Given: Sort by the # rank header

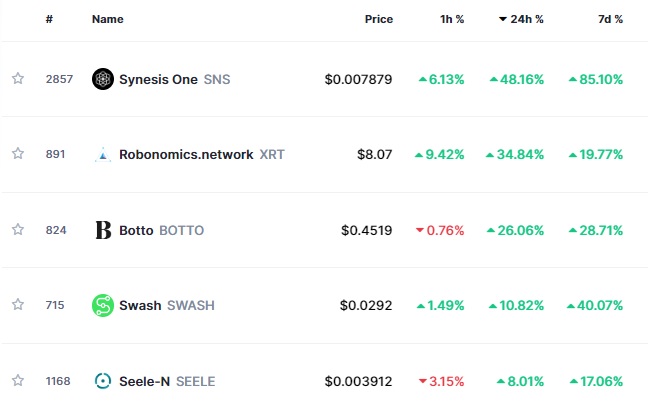Looking at the screenshot, I should [x=49, y=19].
